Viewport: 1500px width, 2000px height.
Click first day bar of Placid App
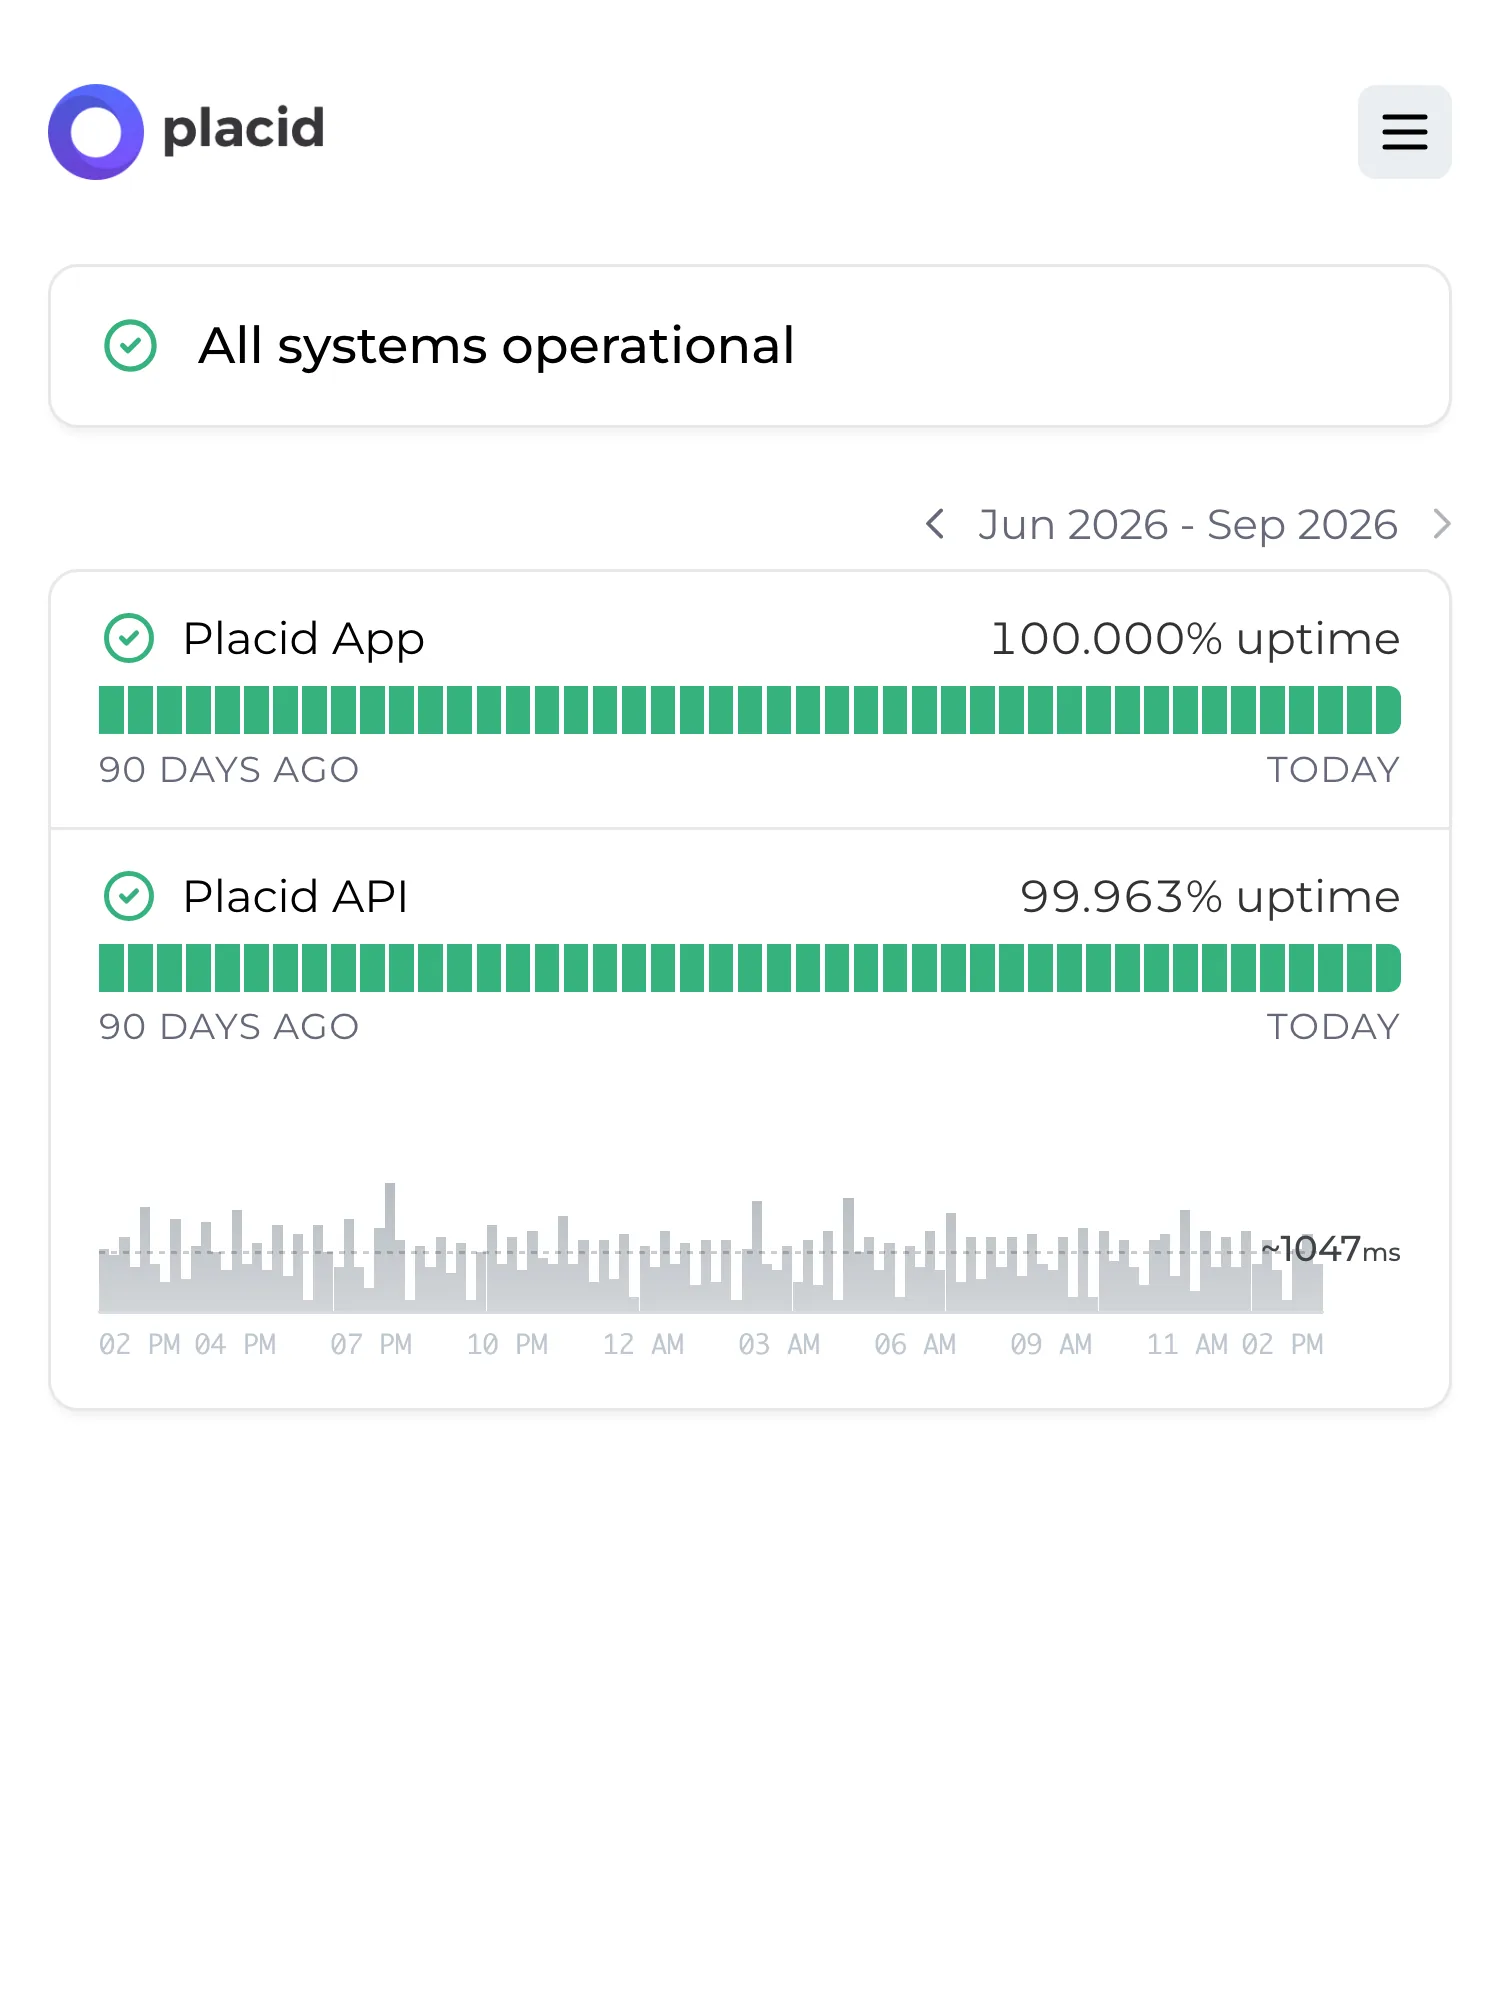click(x=111, y=710)
